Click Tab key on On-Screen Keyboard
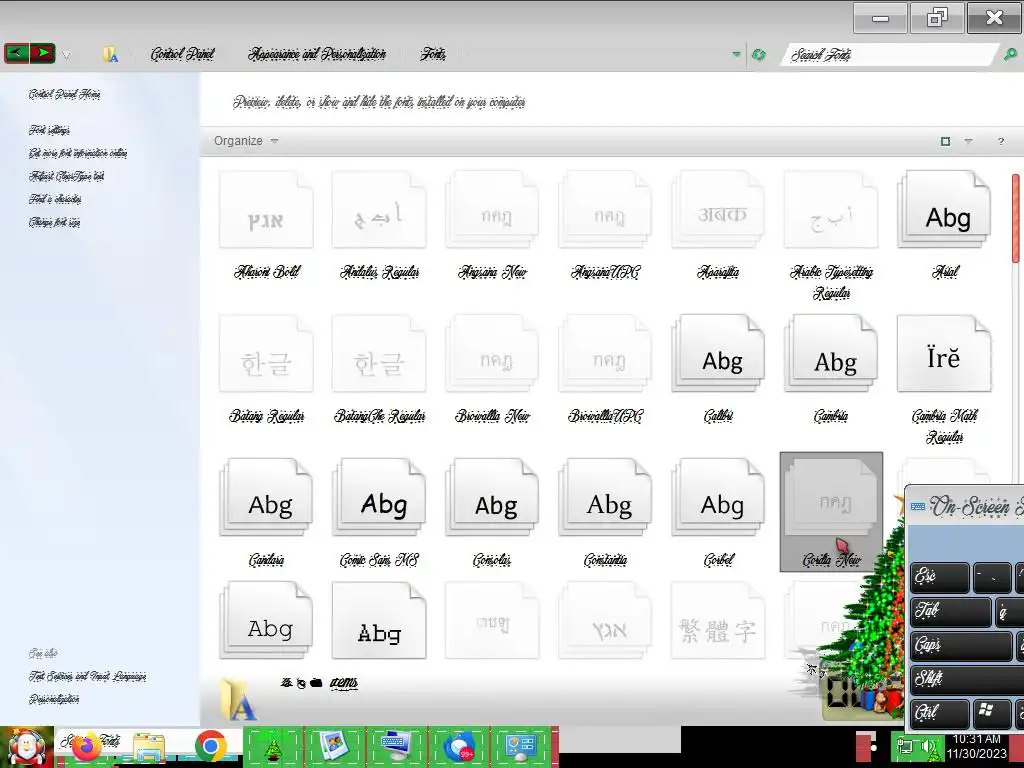Viewport: 1024px width, 768px height. pyautogui.click(x=950, y=612)
